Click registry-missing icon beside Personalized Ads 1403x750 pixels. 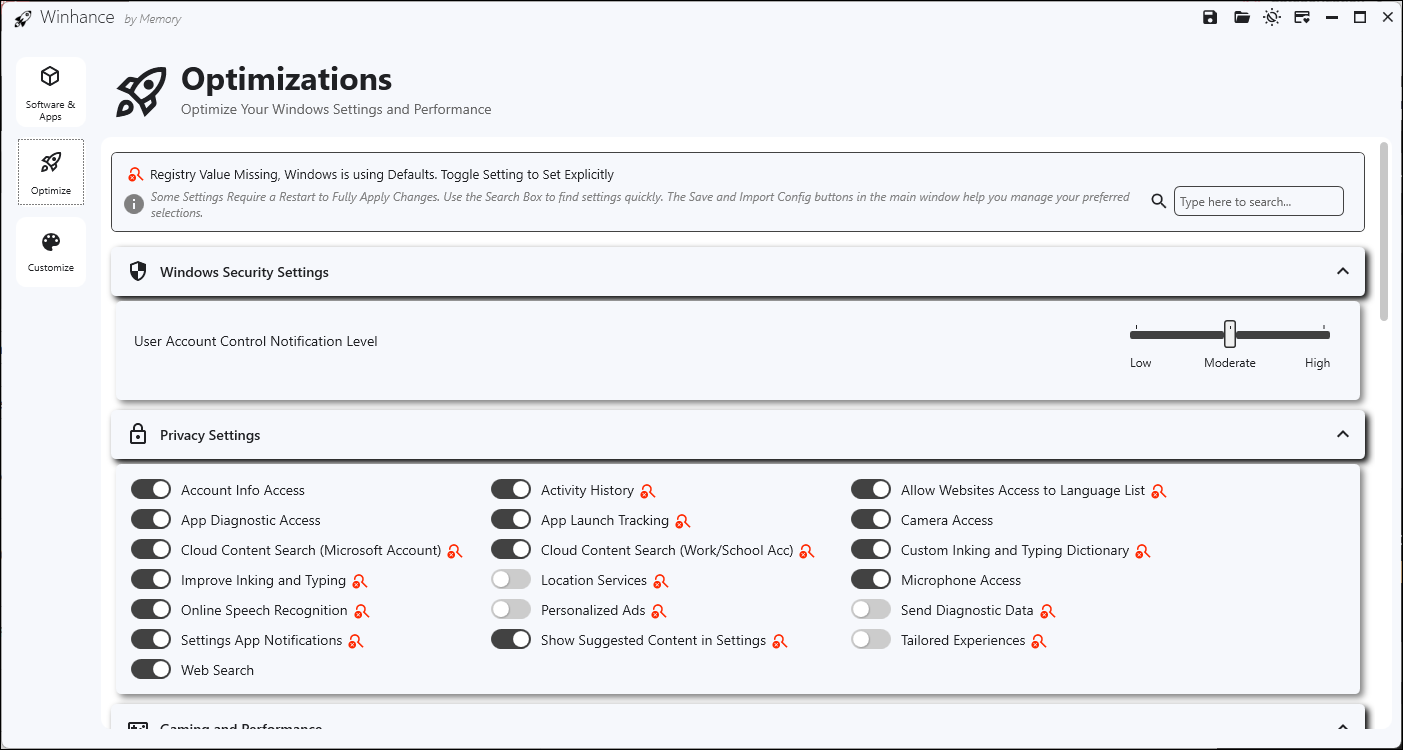coord(658,611)
